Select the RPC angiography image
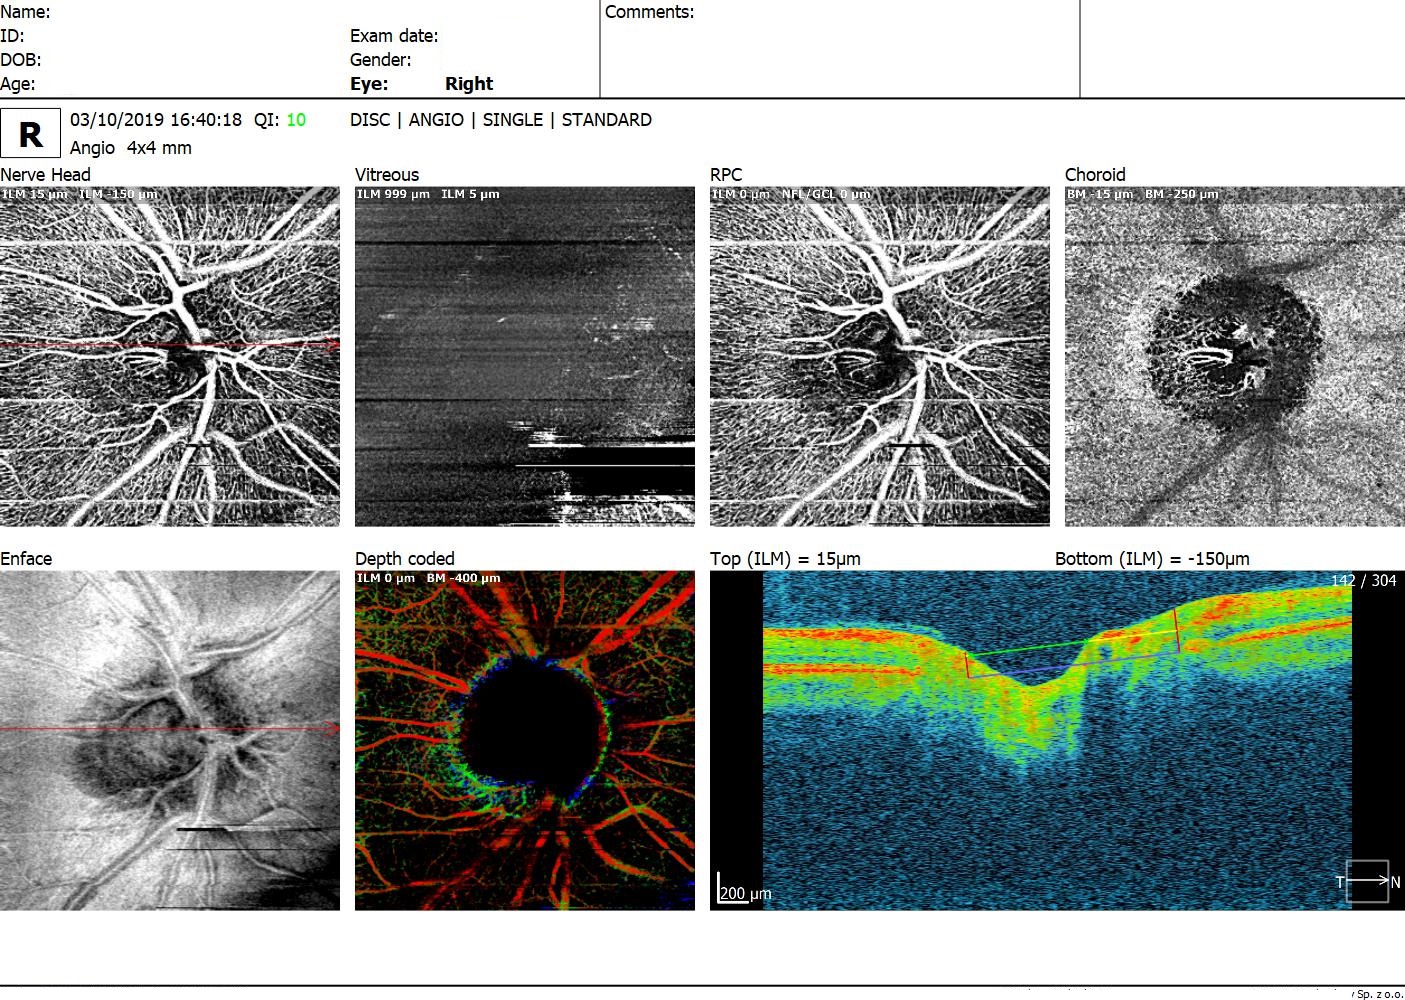Viewport: 1405px width, 1000px height. (879, 356)
